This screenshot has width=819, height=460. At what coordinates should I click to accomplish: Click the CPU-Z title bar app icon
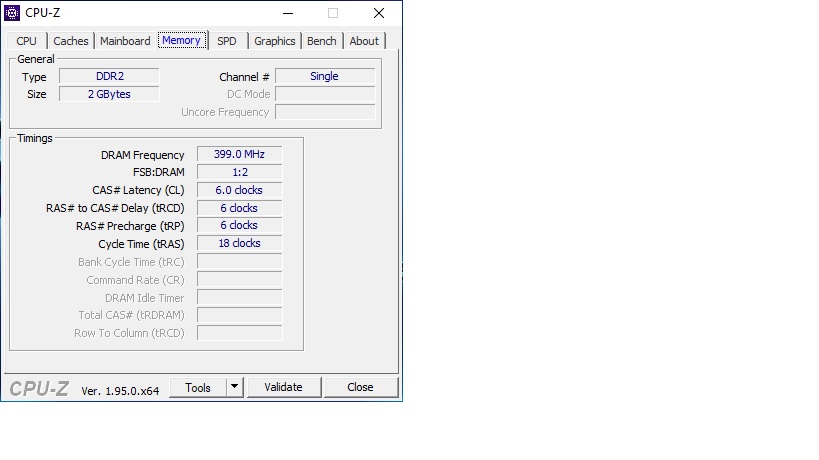[12, 13]
